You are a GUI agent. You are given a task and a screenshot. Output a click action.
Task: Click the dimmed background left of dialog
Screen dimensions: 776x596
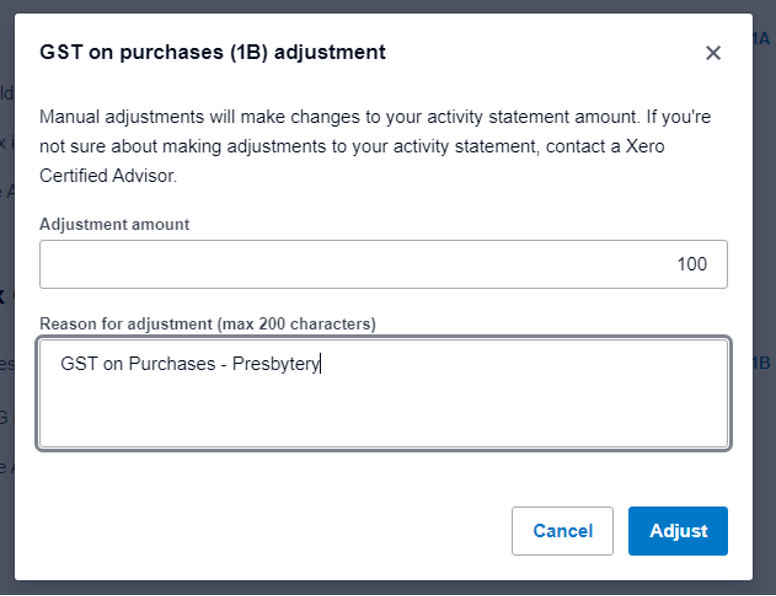pos(6,300)
